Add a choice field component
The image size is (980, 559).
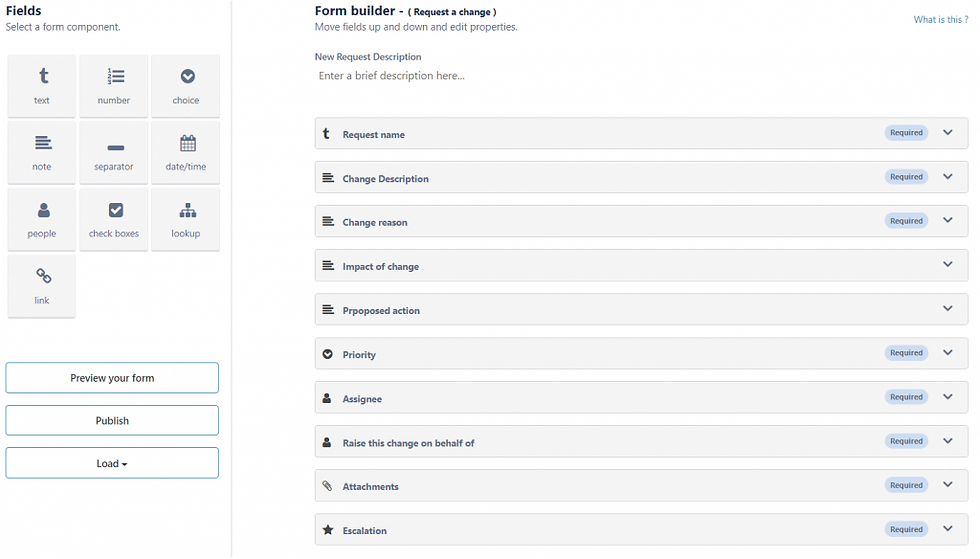(x=186, y=86)
